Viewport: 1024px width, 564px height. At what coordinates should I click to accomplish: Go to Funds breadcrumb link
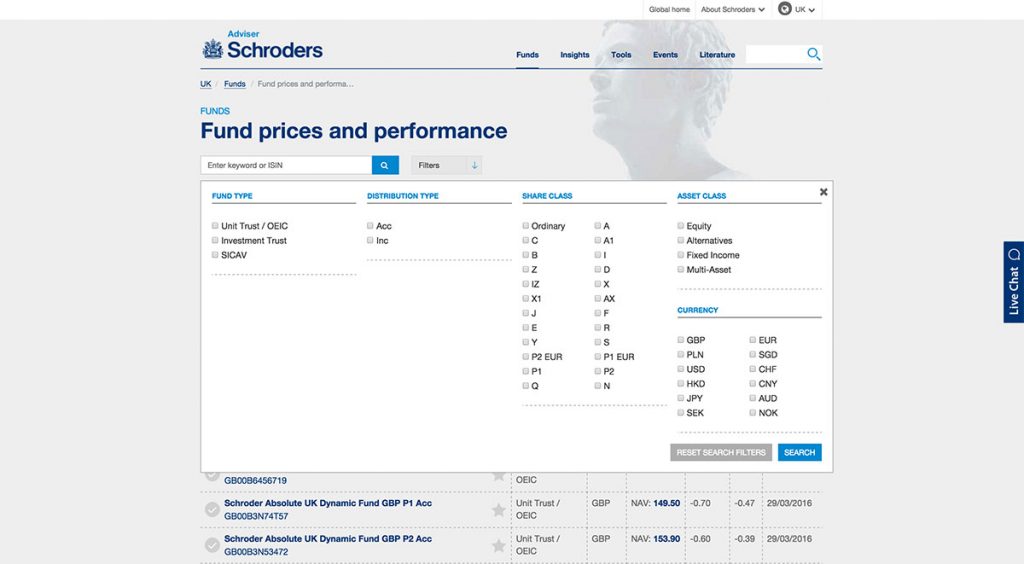(234, 84)
